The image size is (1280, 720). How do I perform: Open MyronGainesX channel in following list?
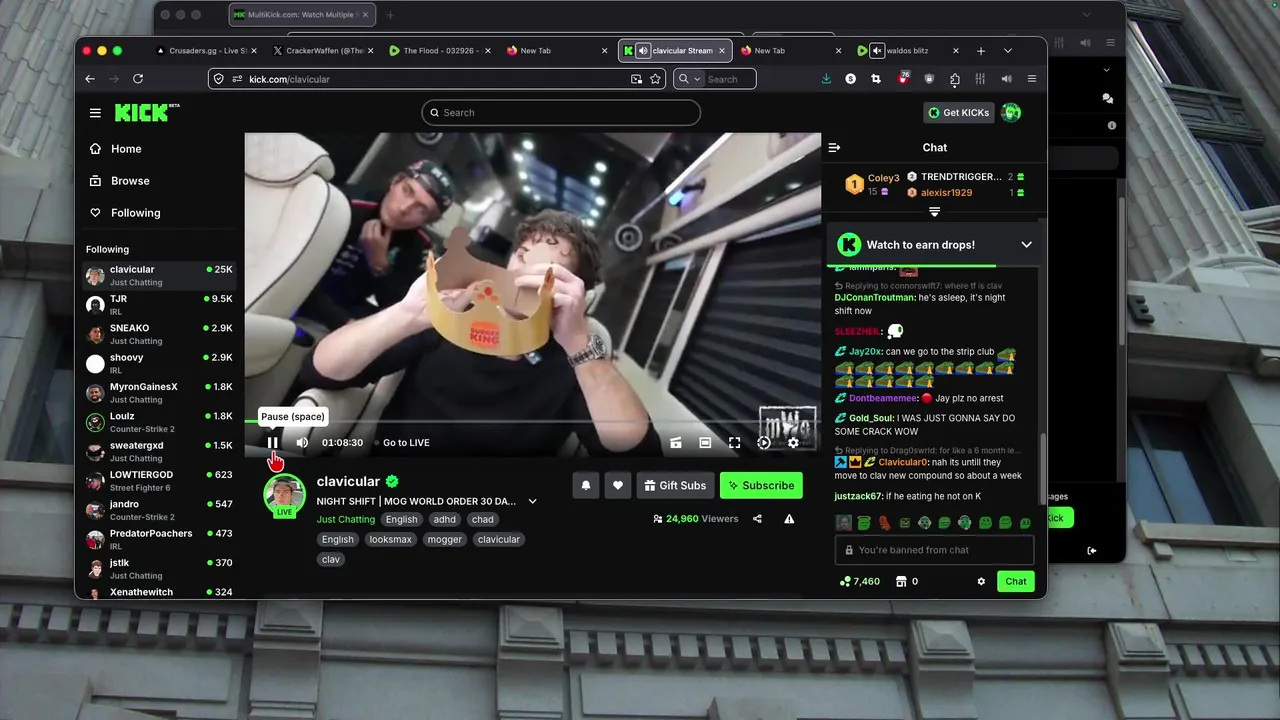click(x=160, y=393)
